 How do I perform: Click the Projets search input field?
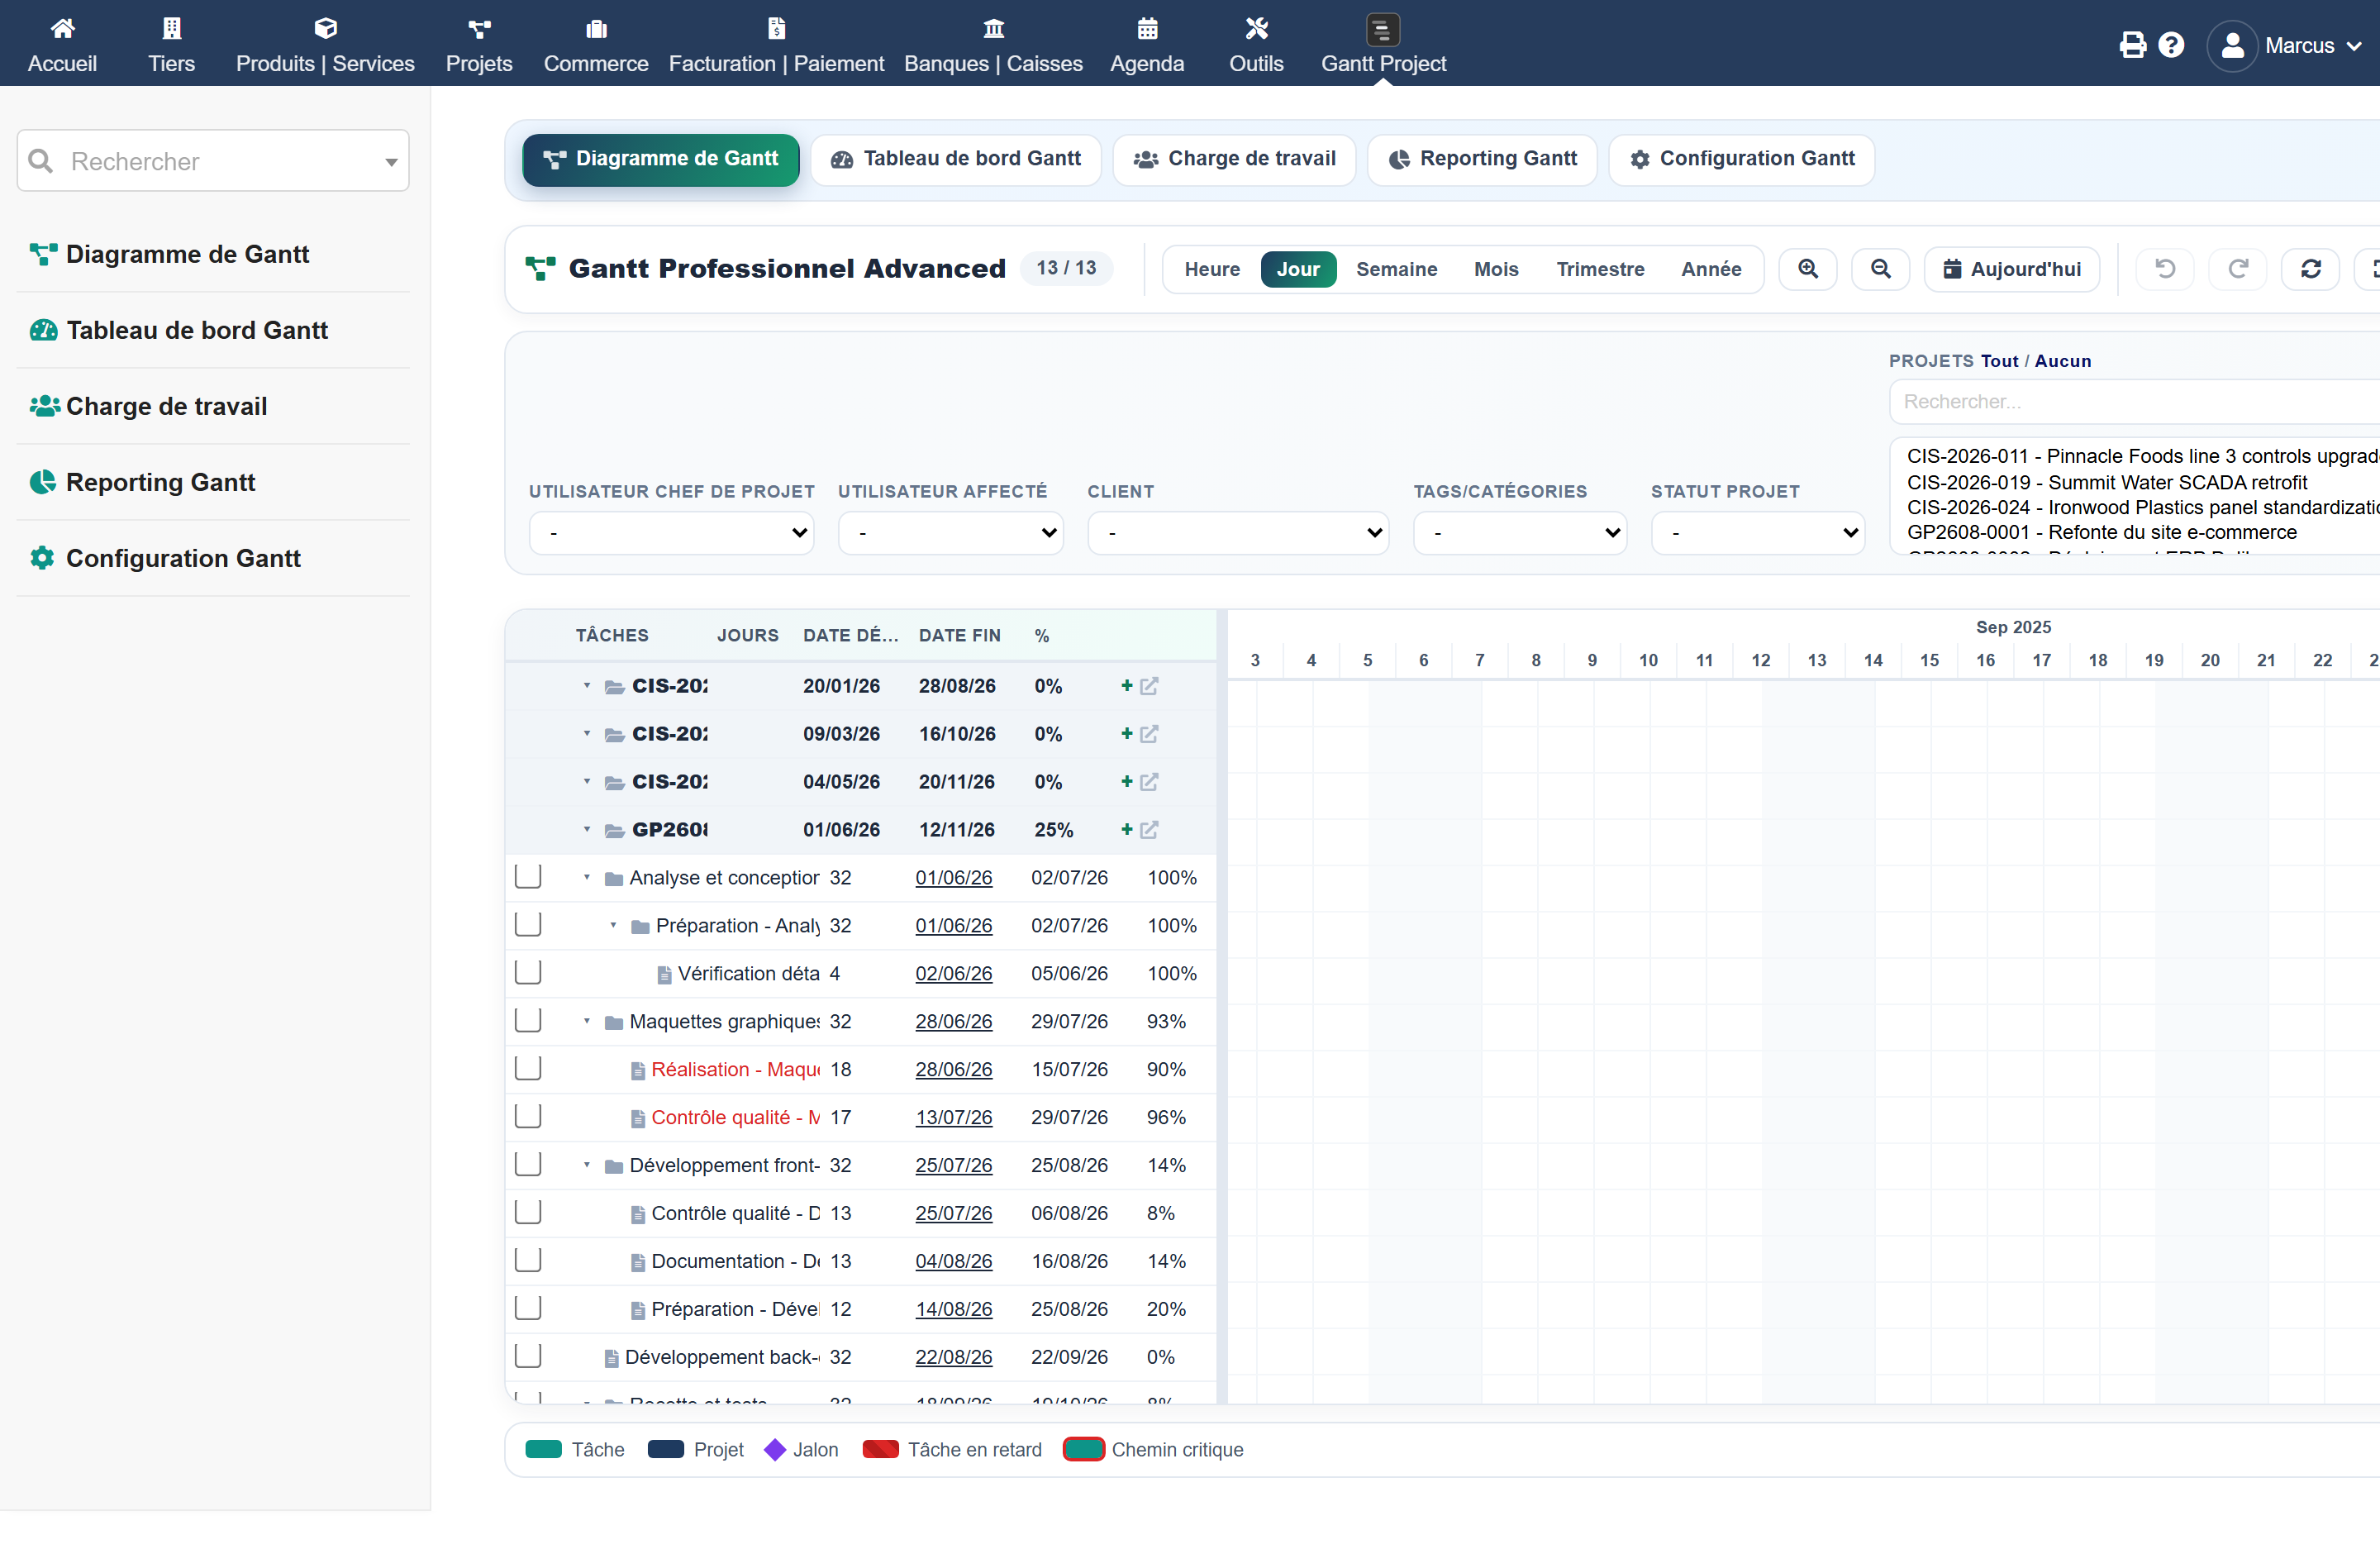2135,402
